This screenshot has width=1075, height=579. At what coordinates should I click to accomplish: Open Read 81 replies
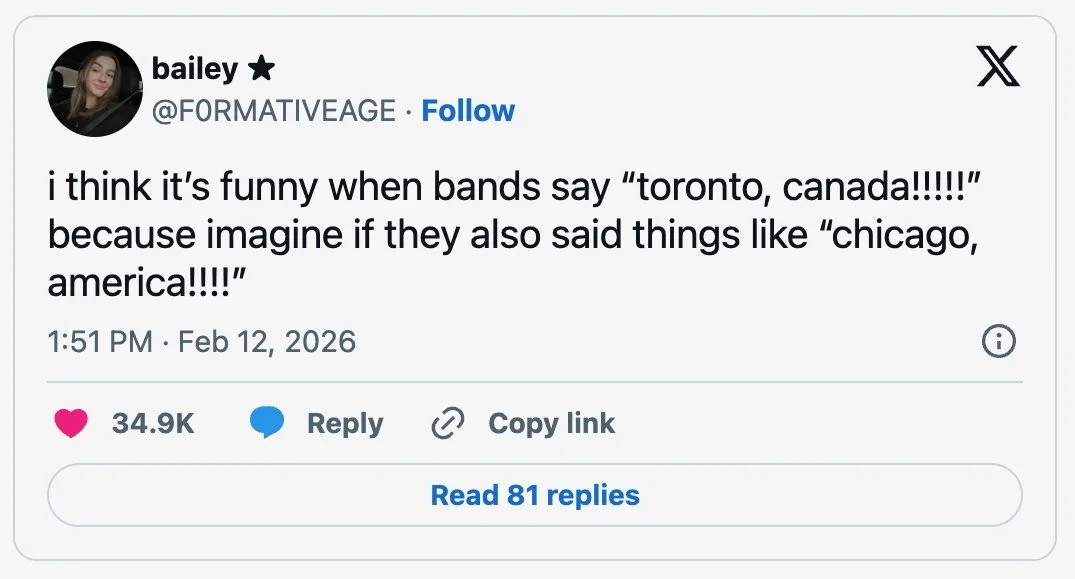[535, 495]
